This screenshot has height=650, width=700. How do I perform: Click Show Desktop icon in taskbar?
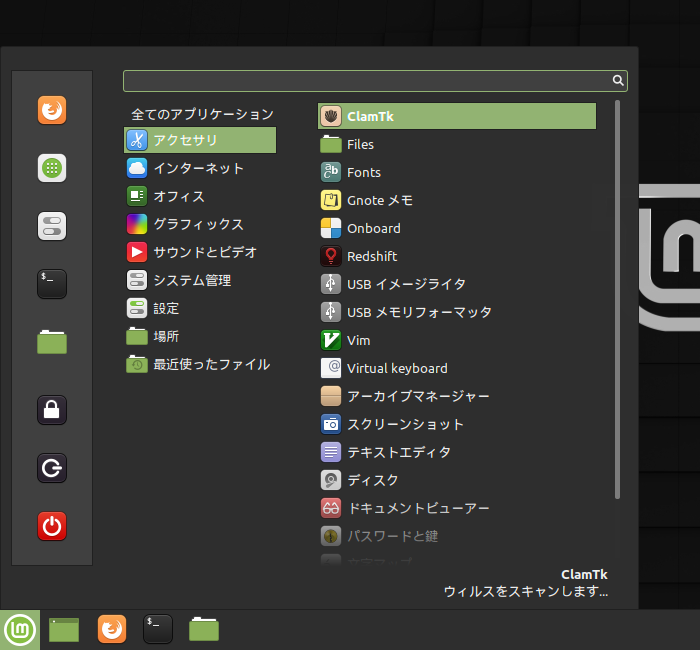tap(64, 630)
